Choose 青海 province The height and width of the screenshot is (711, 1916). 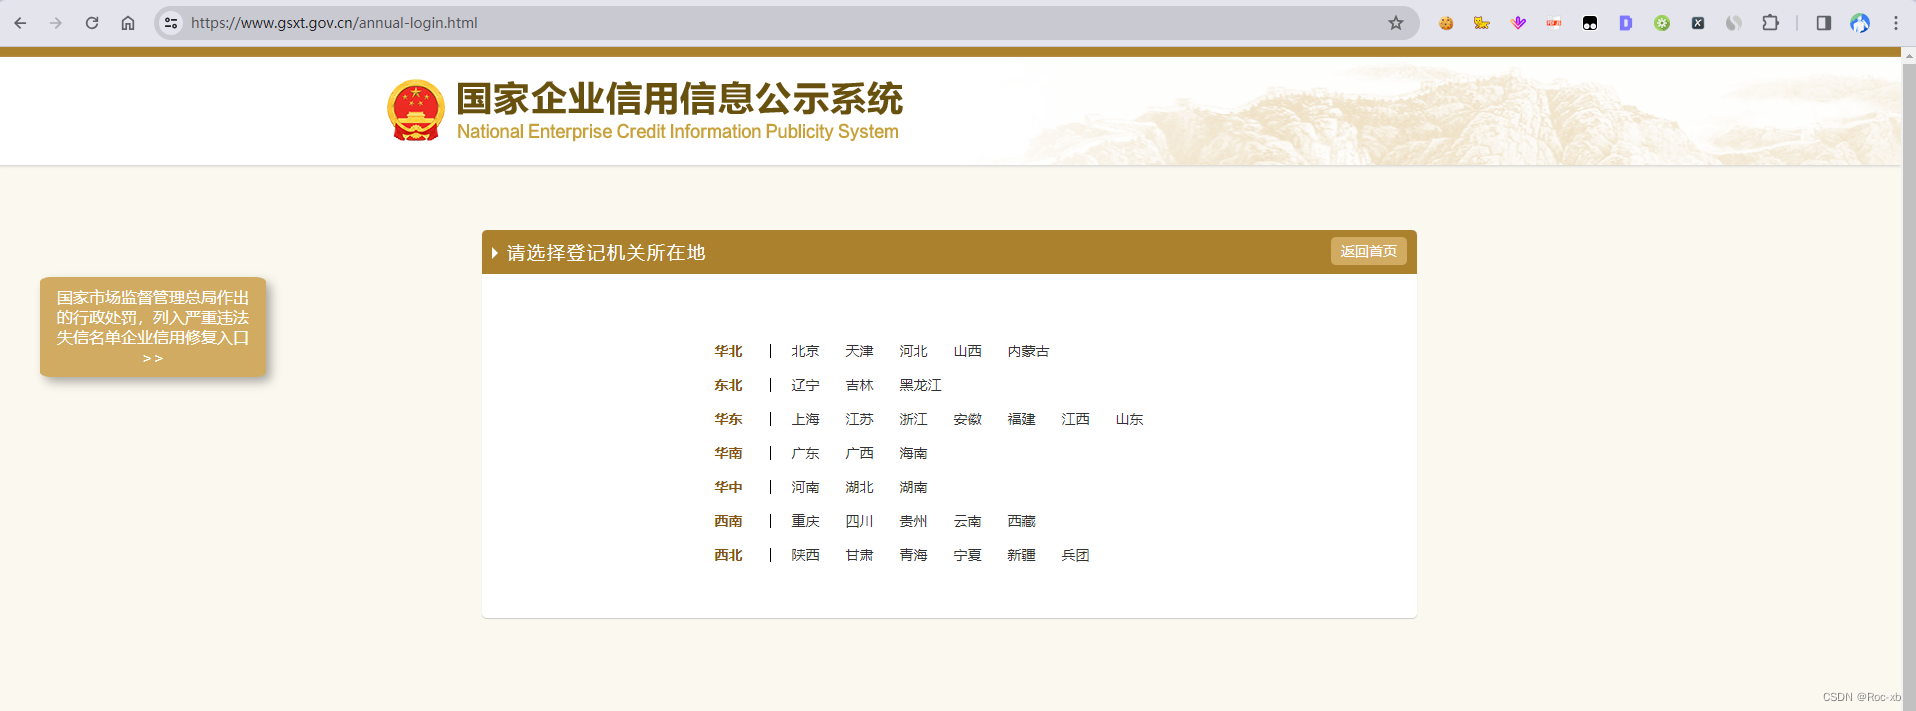(913, 555)
